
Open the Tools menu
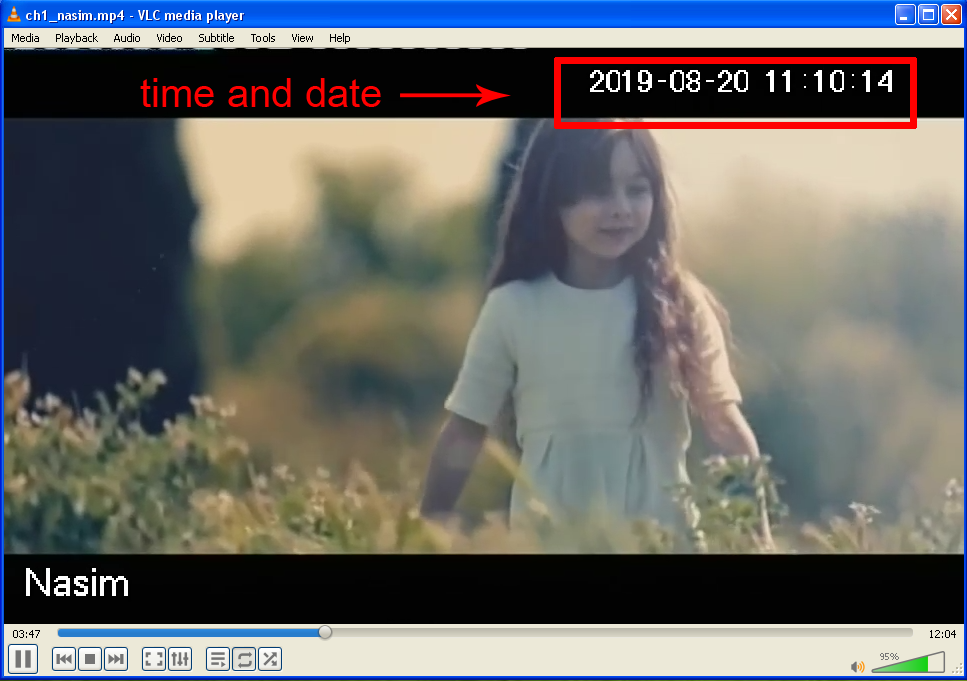pyautogui.click(x=263, y=38)
